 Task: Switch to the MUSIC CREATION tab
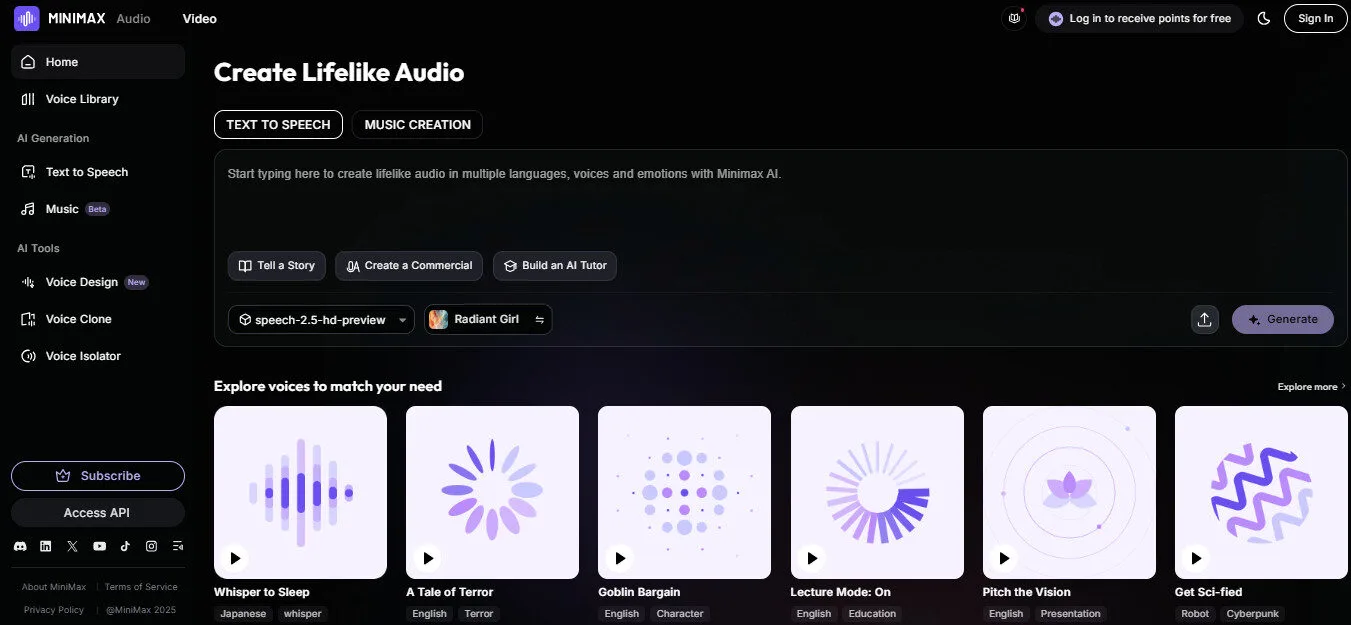pyautogui.click(x=417, y=124)
